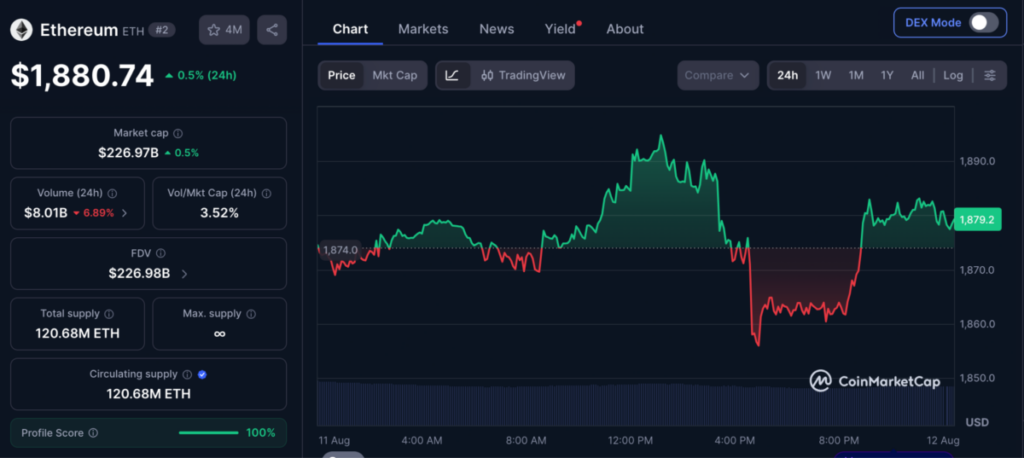Expand FDV details chevron
Screen dimensions: 1024x458
pos(184,274)
